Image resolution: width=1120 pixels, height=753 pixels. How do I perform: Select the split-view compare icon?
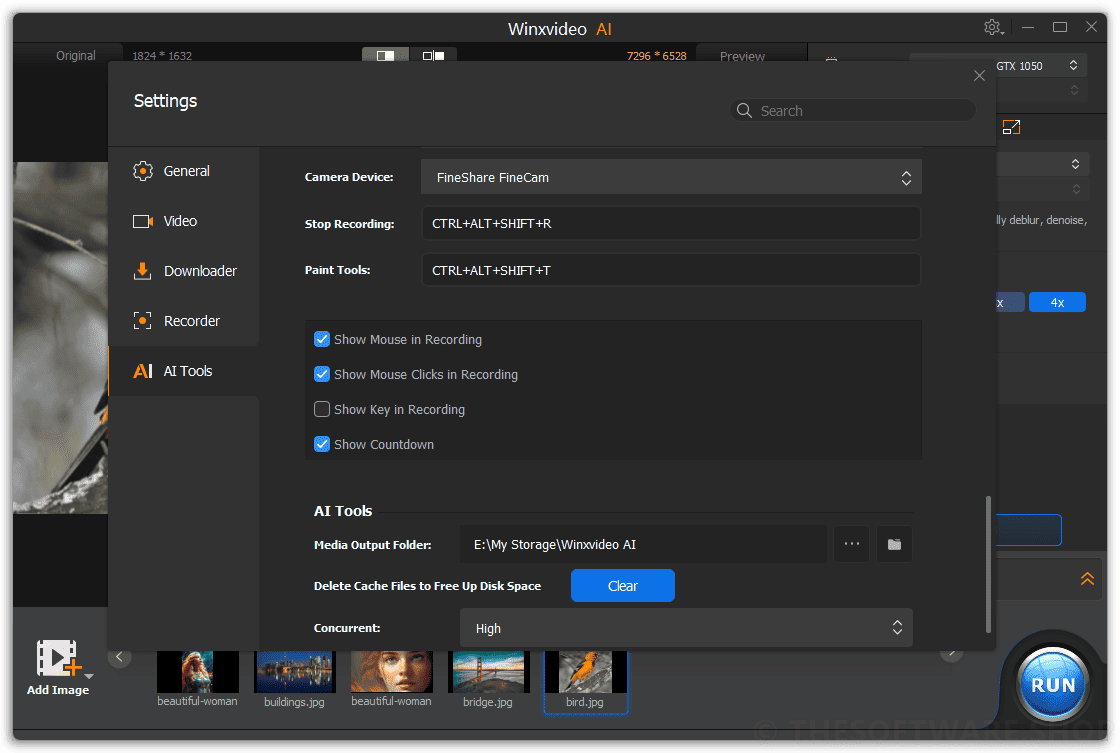click(385, 56)
